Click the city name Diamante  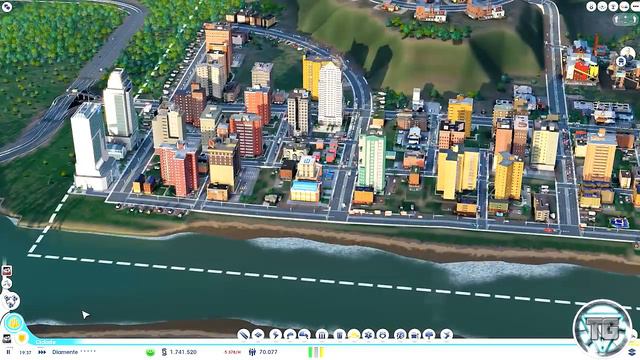65,352
